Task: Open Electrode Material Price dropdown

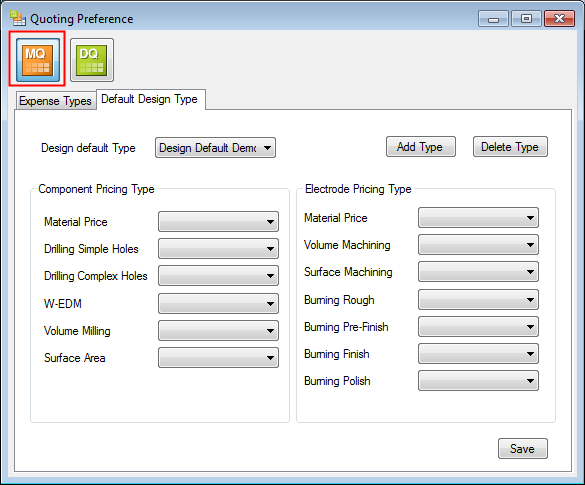Action: (x=478, y=218)
